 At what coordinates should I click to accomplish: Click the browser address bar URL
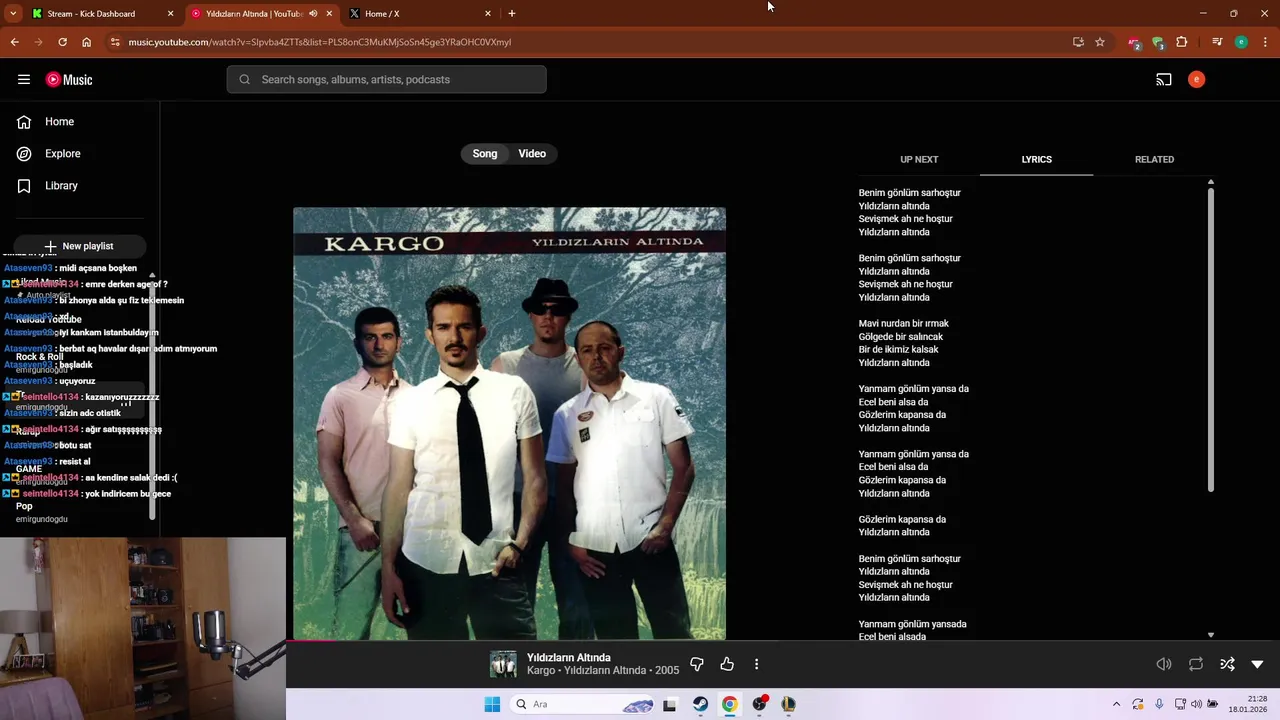pos(319,42)
